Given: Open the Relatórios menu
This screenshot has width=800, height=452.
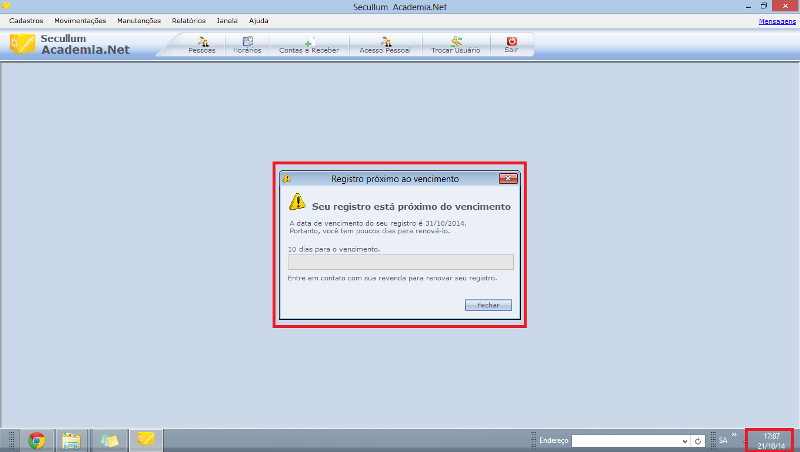Looking at the screenshot, I should click(x=188, y=20).
